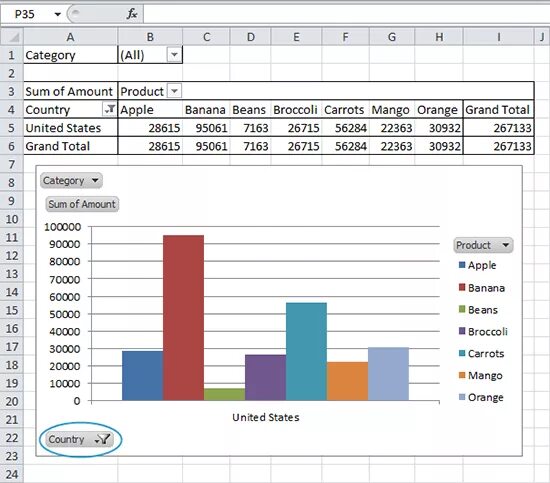
Task: Select the light blue Orange bar
Action: click(388, 374)
